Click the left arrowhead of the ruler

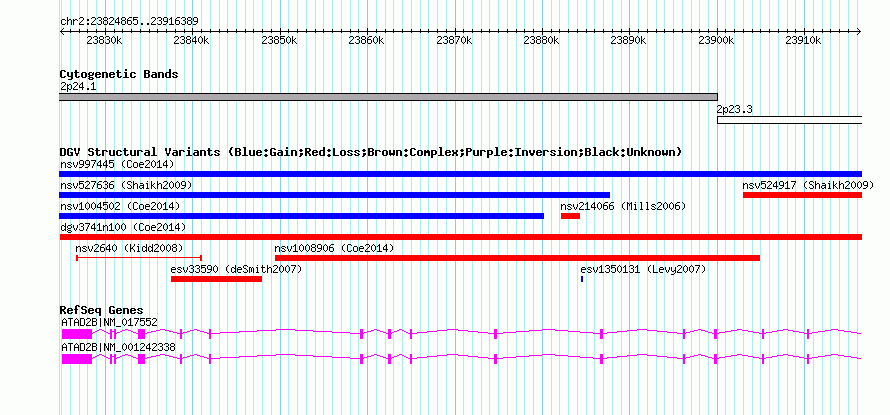pyautogui.click(x=62, y=32)
